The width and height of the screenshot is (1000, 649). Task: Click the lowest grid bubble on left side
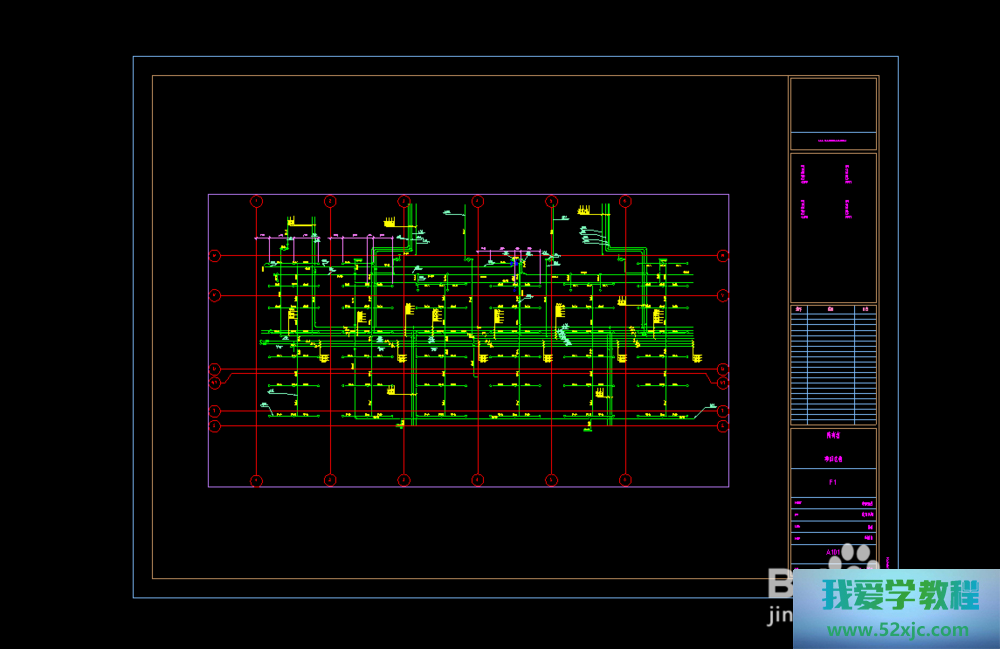214,426
